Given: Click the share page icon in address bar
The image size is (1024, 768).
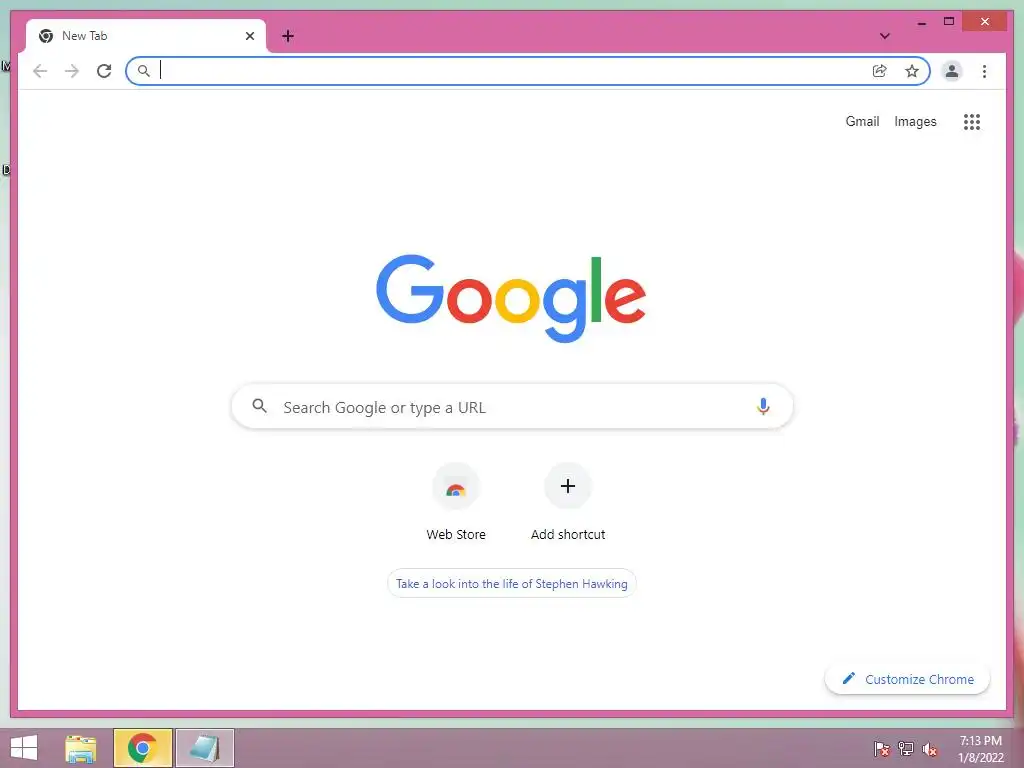Looking at the screenshot, I should (880, 71).
